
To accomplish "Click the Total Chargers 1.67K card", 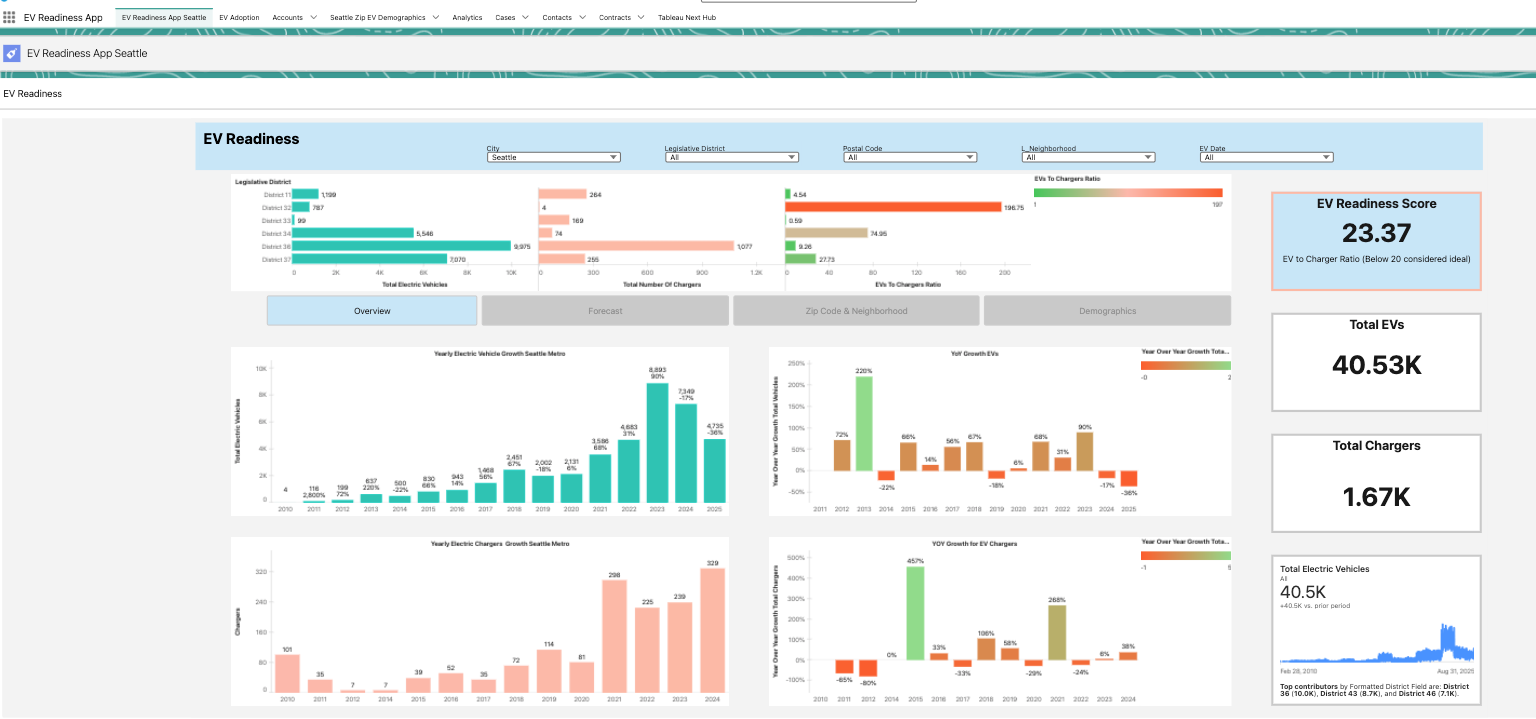I will click(x=1376, y=483).
